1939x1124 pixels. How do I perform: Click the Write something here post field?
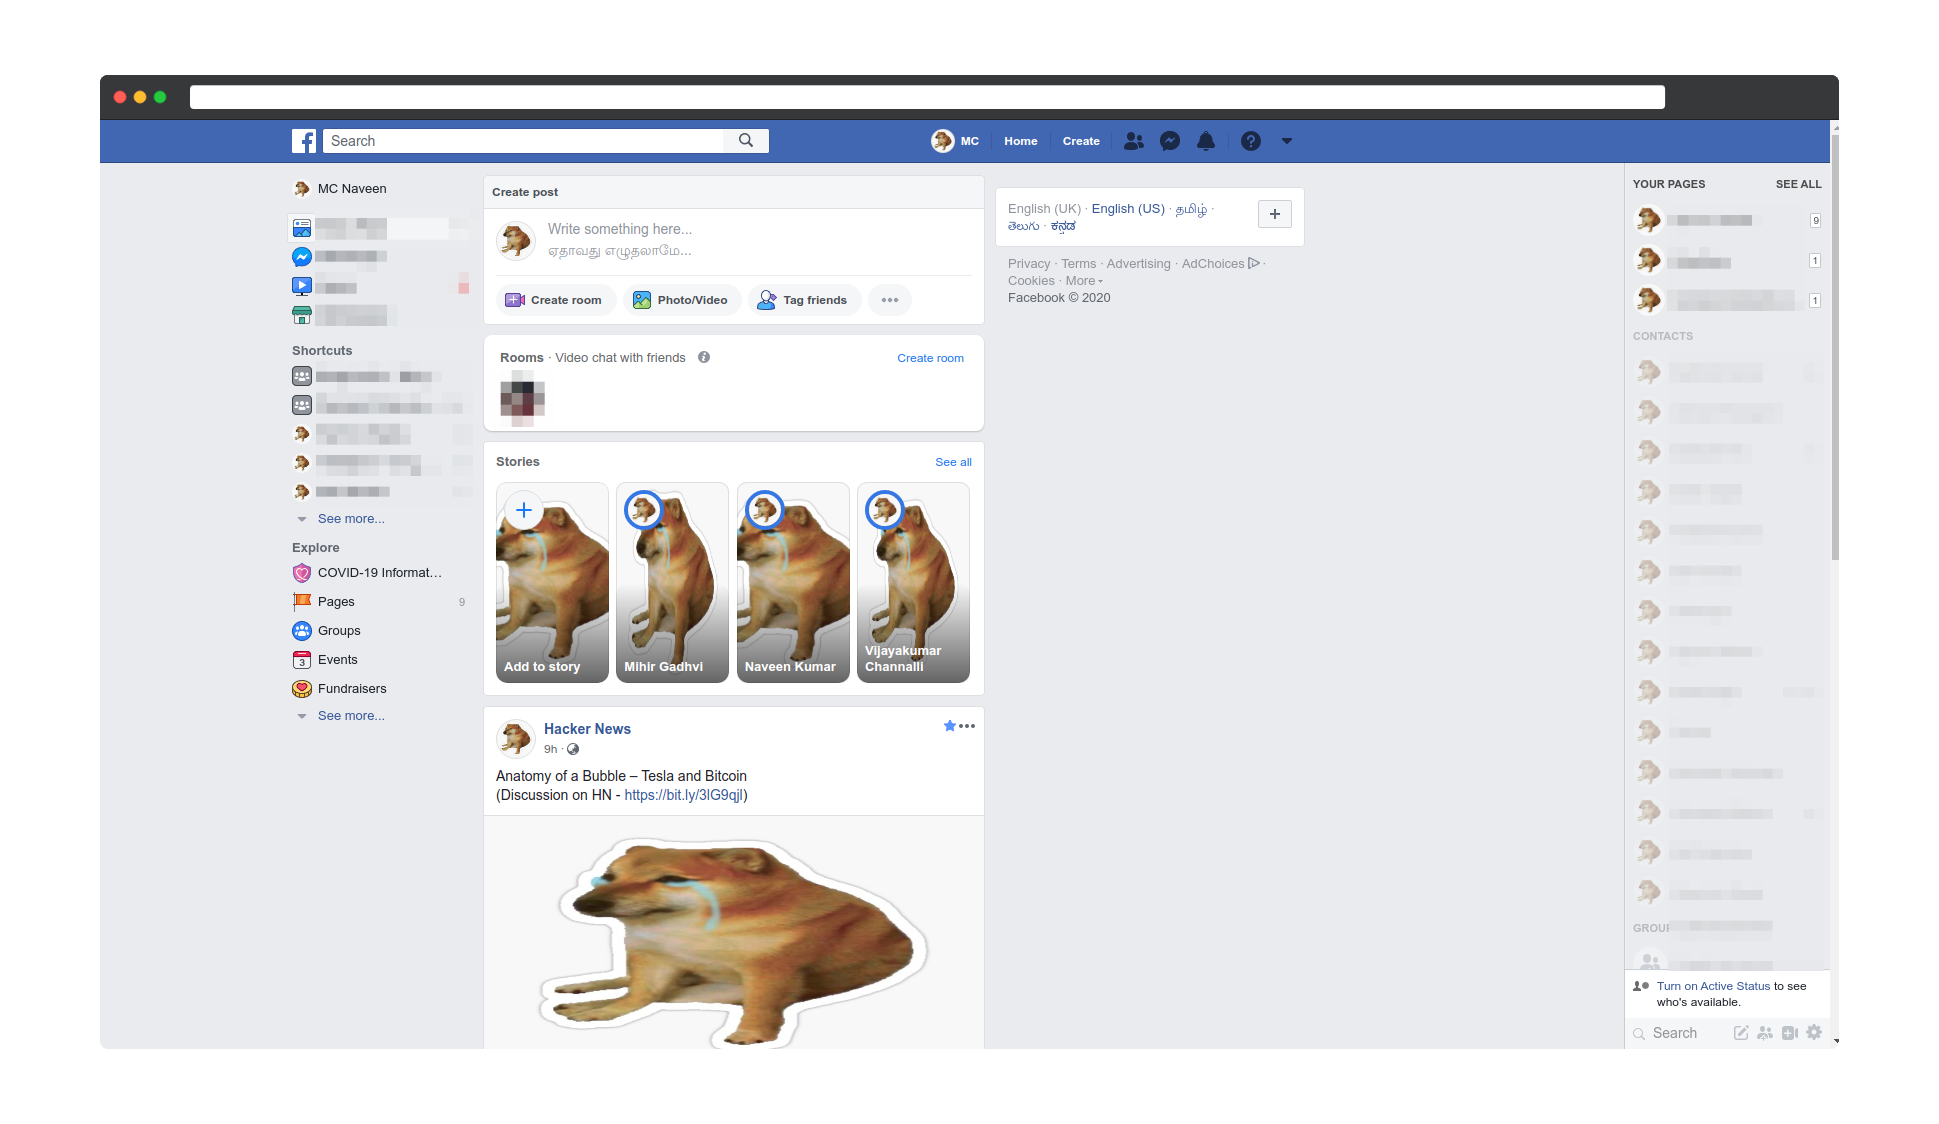[x=620, y=229]
